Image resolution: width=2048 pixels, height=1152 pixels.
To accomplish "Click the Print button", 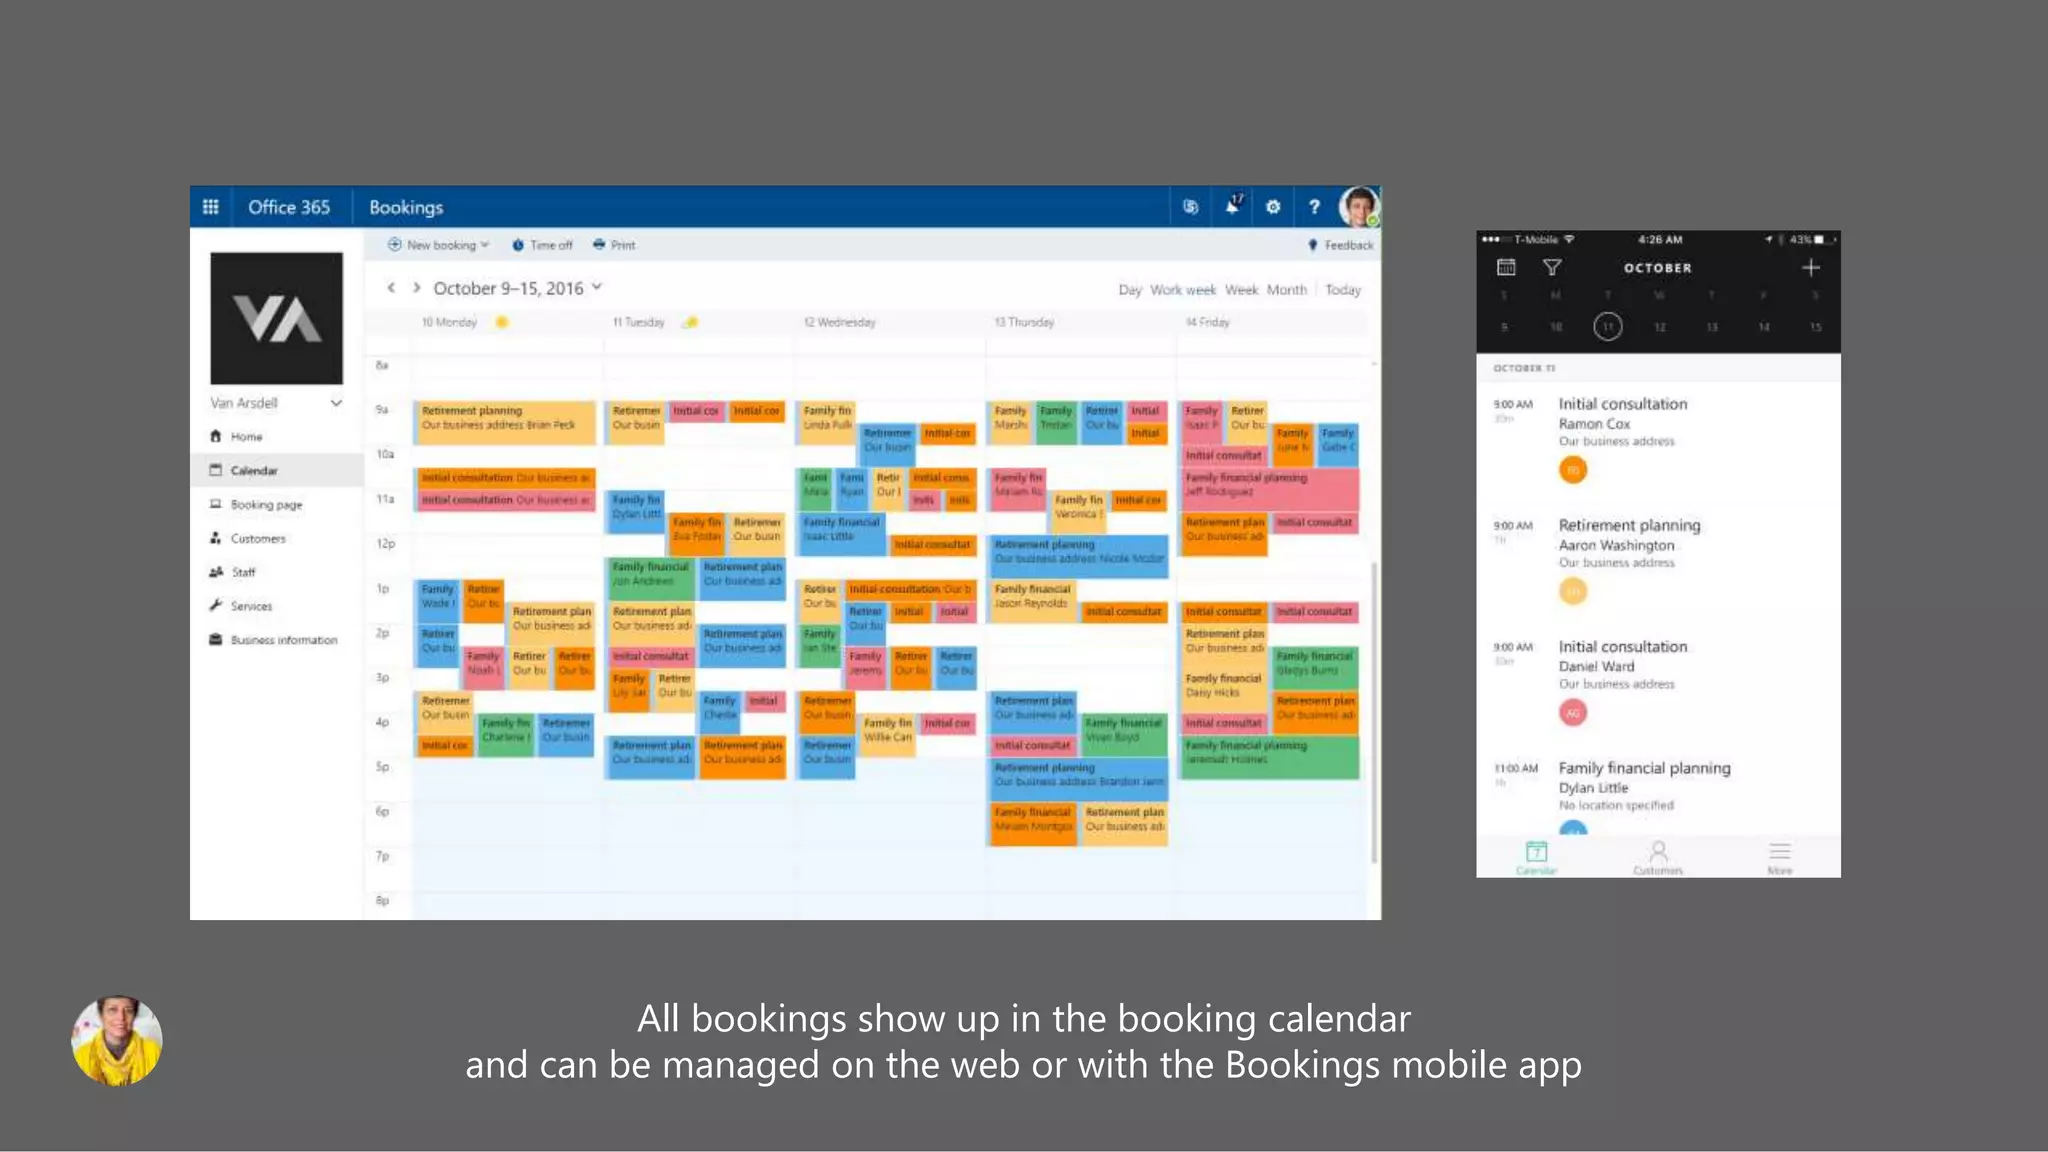I will 614,245.
